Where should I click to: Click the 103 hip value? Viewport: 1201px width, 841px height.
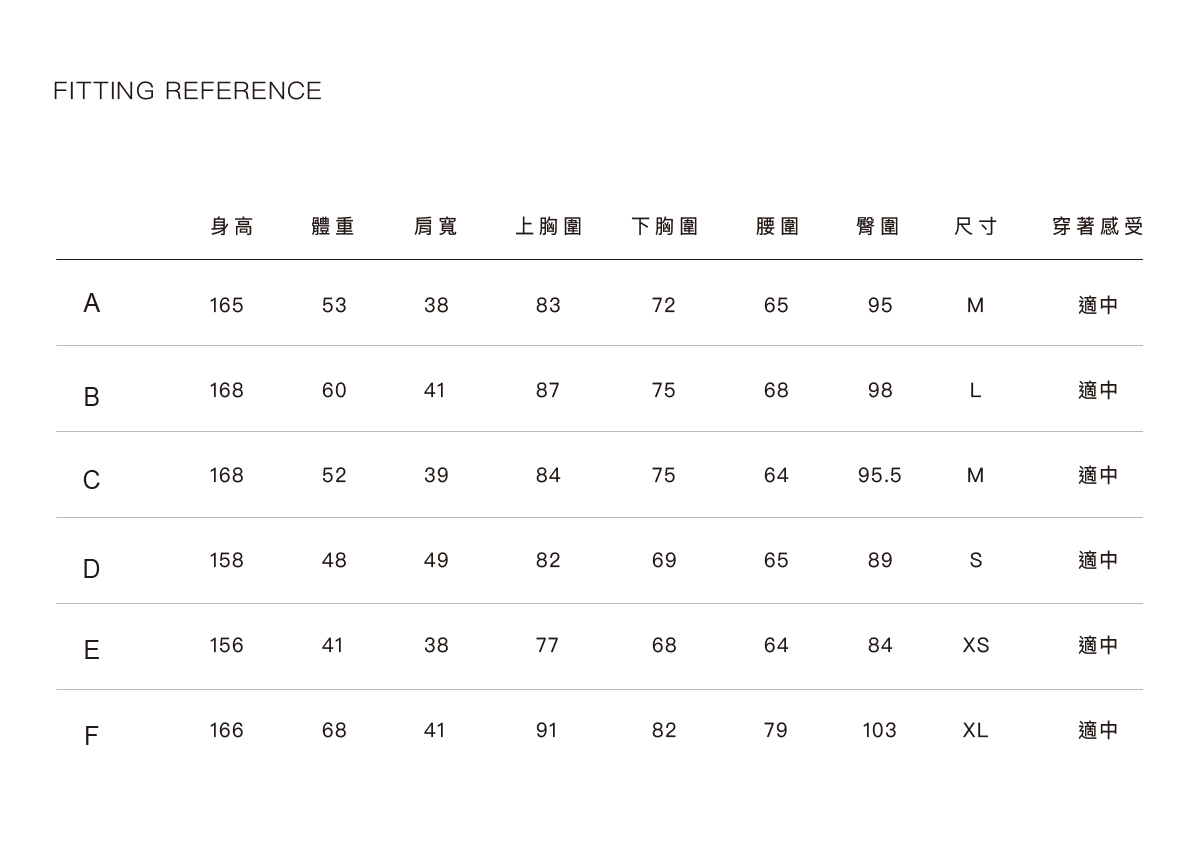coord(880,731)
